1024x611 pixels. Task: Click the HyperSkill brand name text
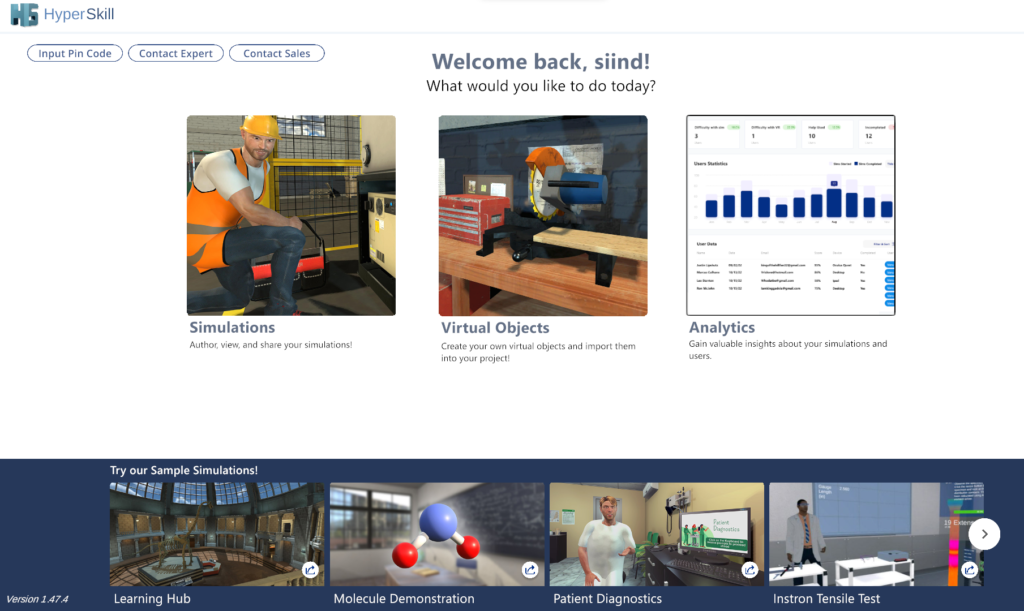point(78,15)
